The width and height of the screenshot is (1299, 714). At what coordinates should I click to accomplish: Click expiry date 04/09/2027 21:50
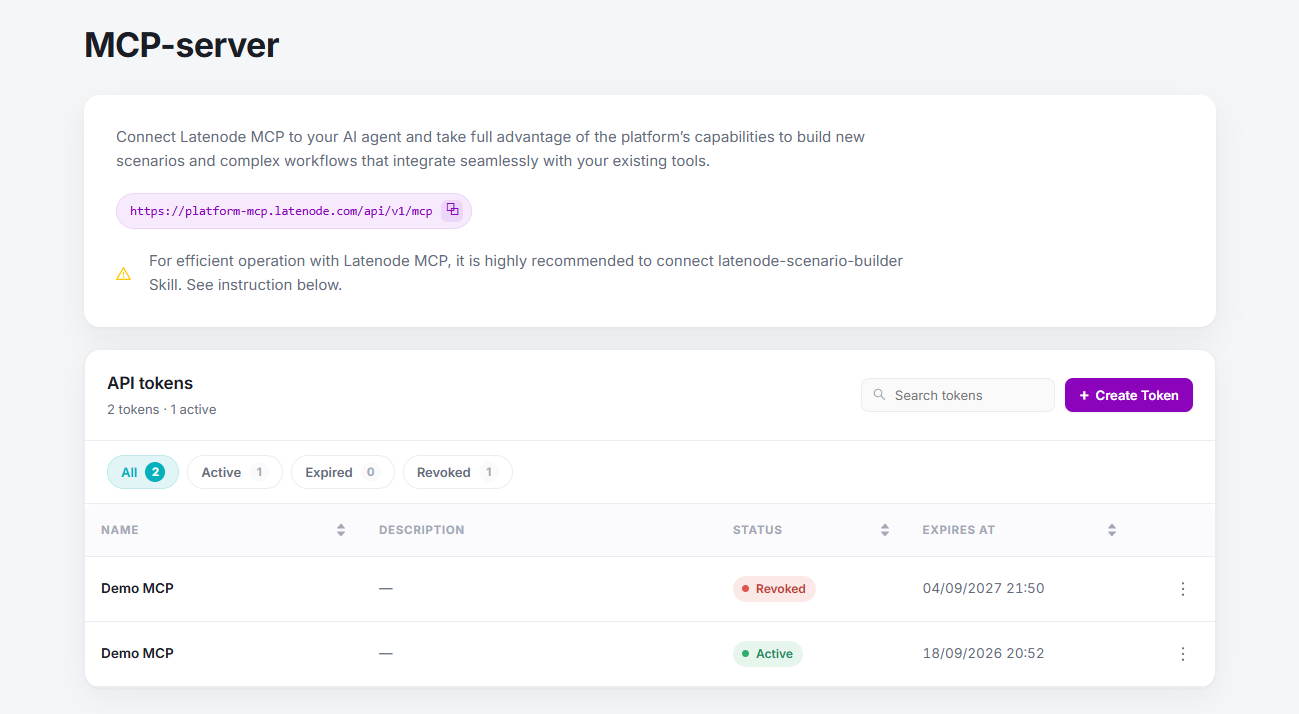[x=983, y=588]
